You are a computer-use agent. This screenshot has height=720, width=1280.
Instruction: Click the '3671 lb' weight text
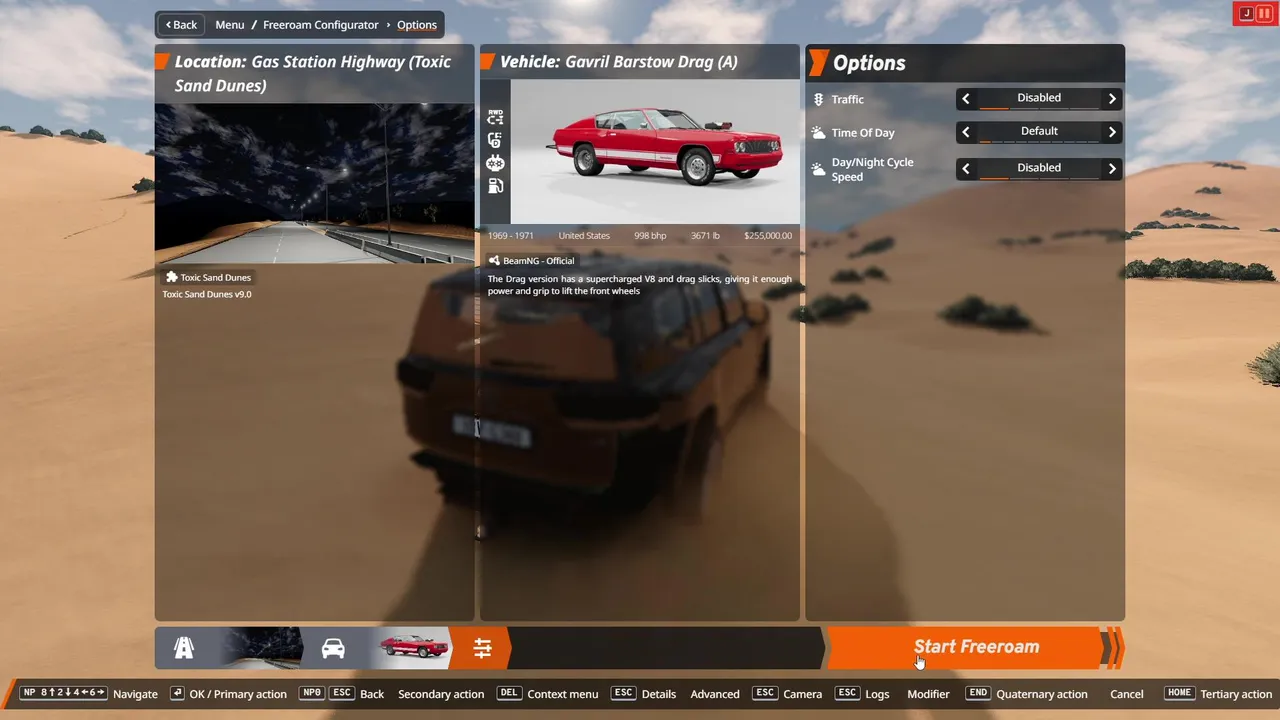tap(706, 236)
